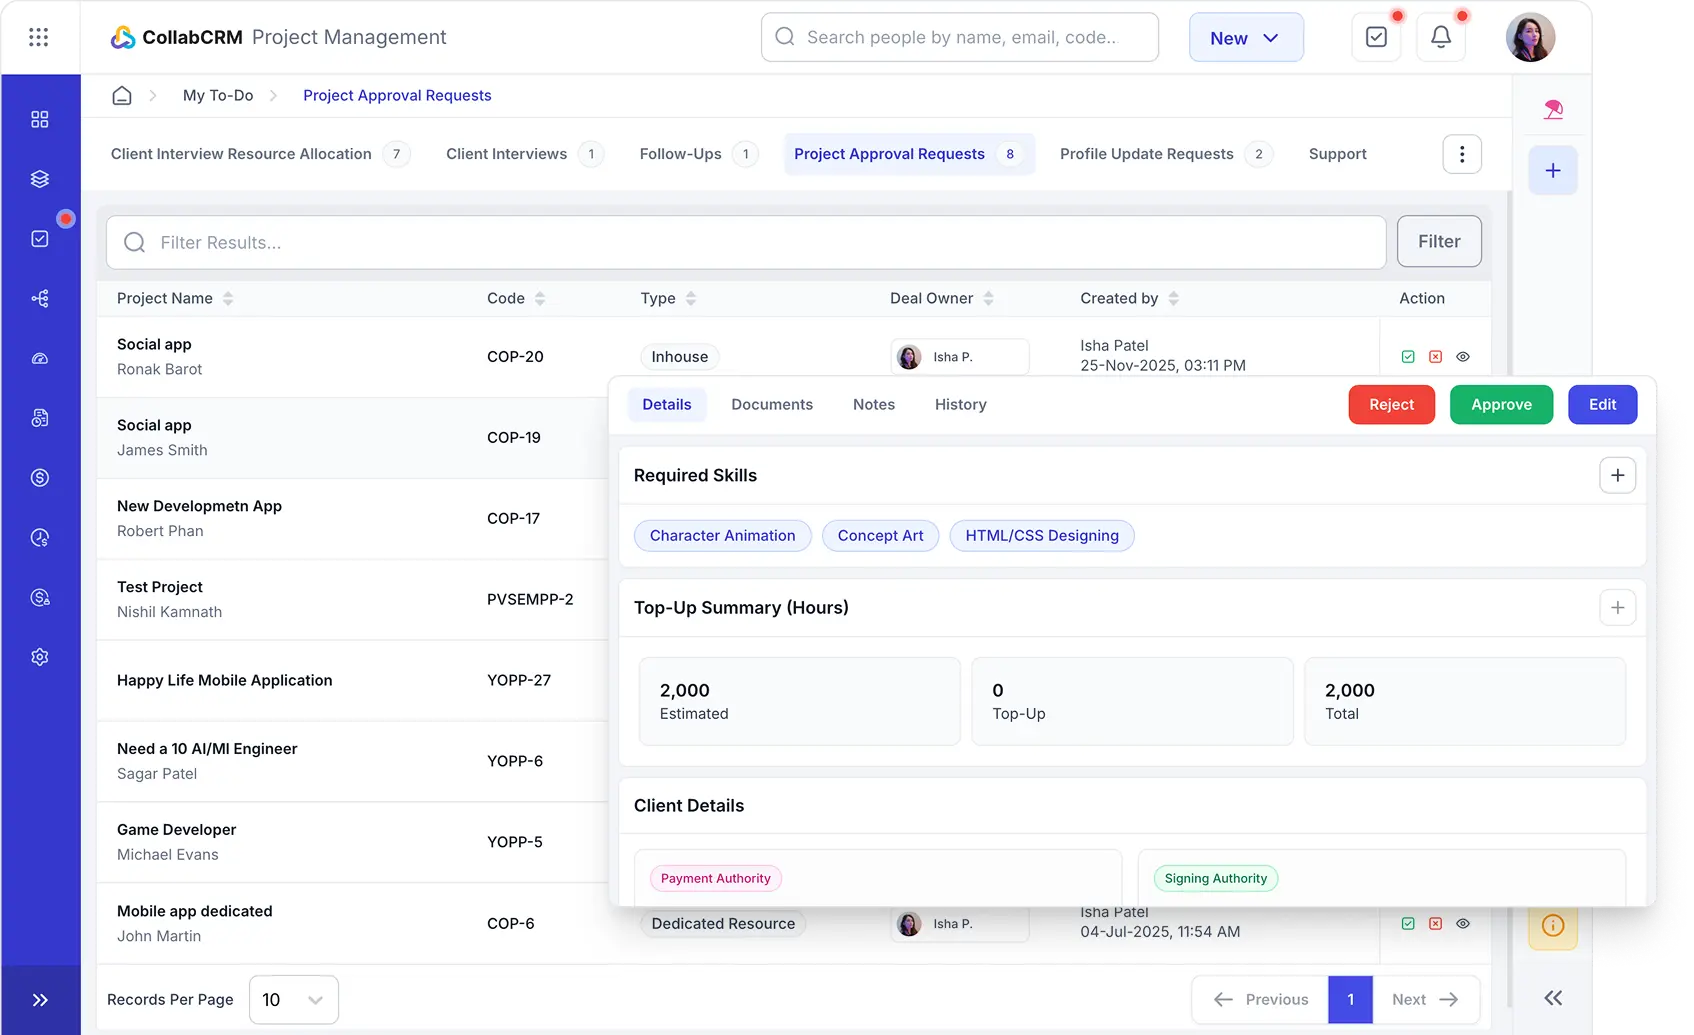1694x1035 pixels.
Task: Switch to the Documents tab
Action: coord(771,405)
